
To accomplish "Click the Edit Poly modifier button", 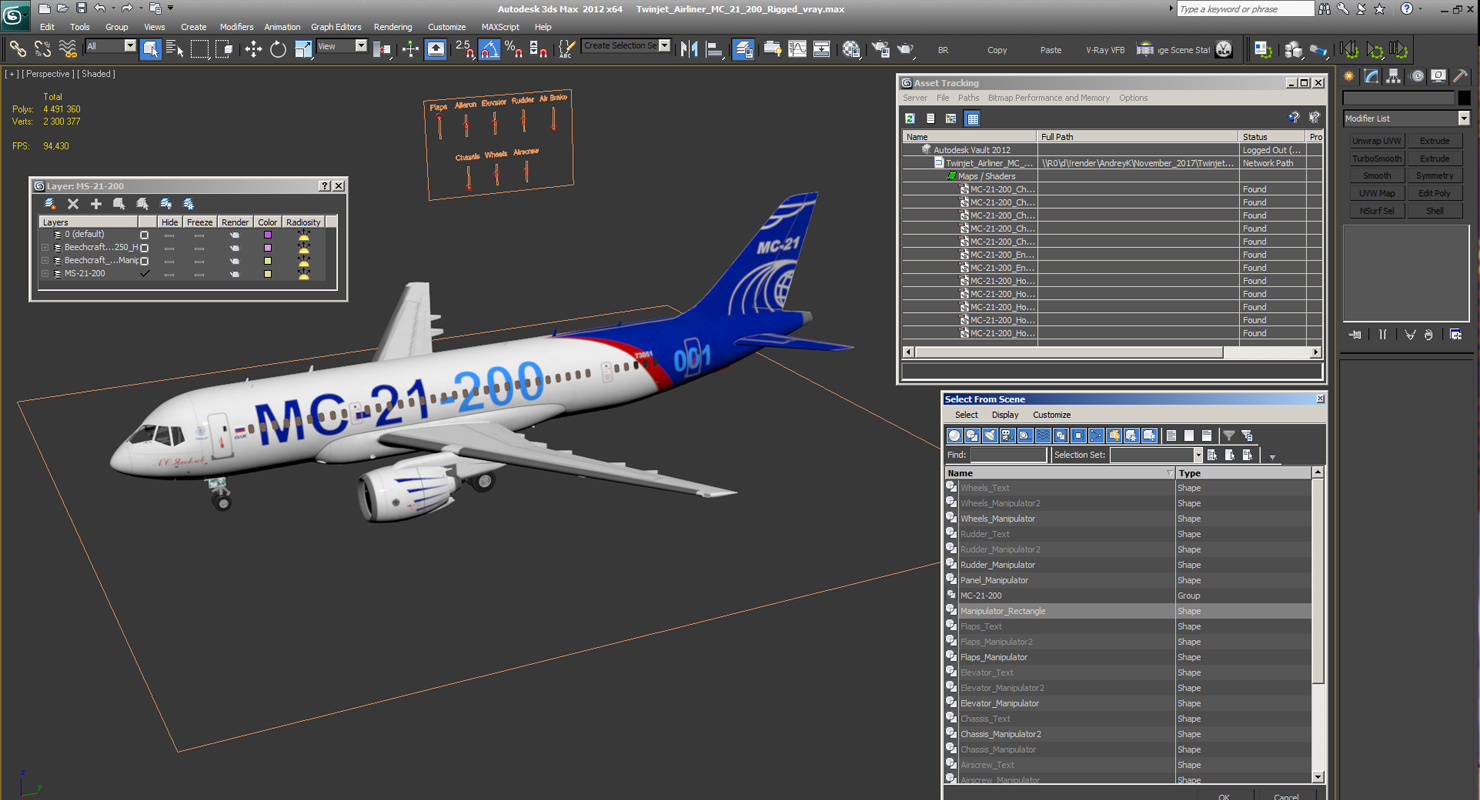I will [1434, 193].
